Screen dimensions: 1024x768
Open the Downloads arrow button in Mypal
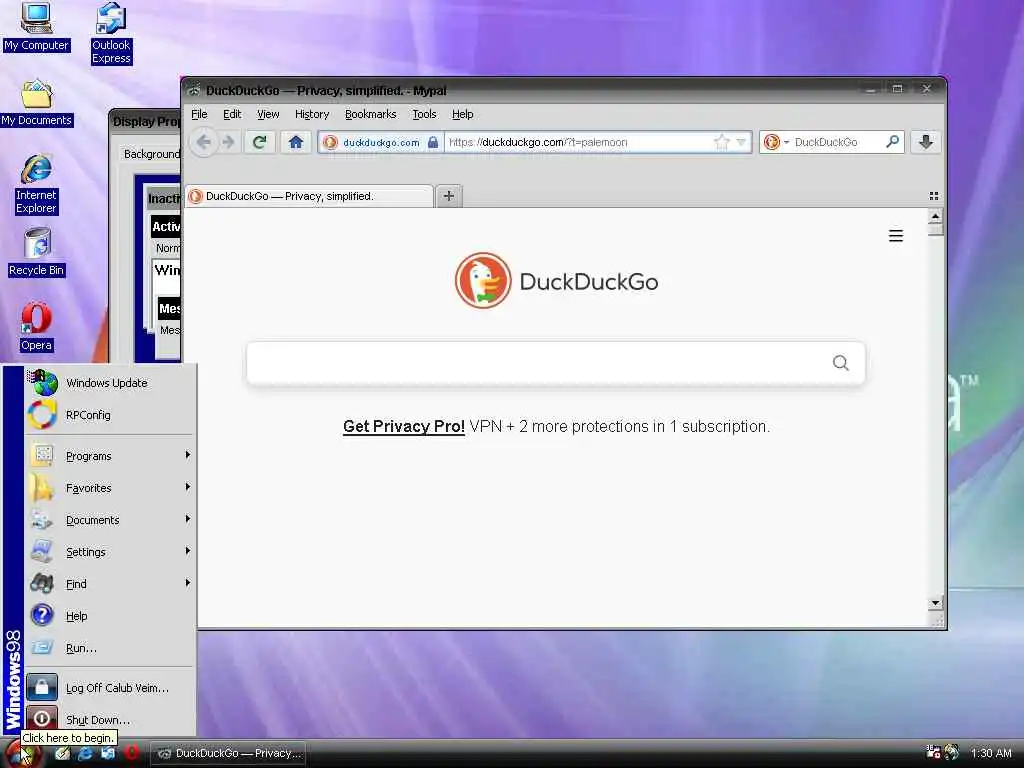[x=925, y=142]
